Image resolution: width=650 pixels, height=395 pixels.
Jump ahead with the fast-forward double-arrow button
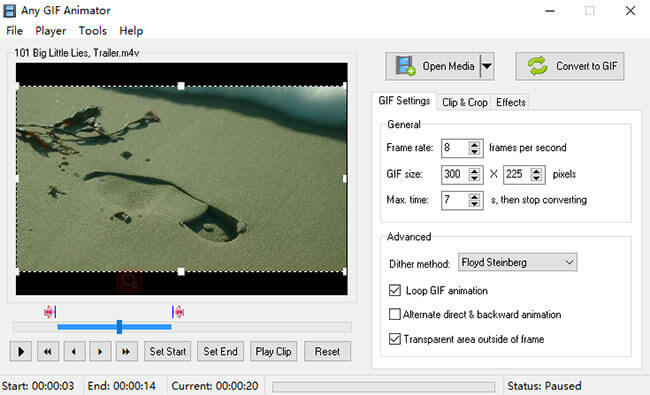(126, 351)
